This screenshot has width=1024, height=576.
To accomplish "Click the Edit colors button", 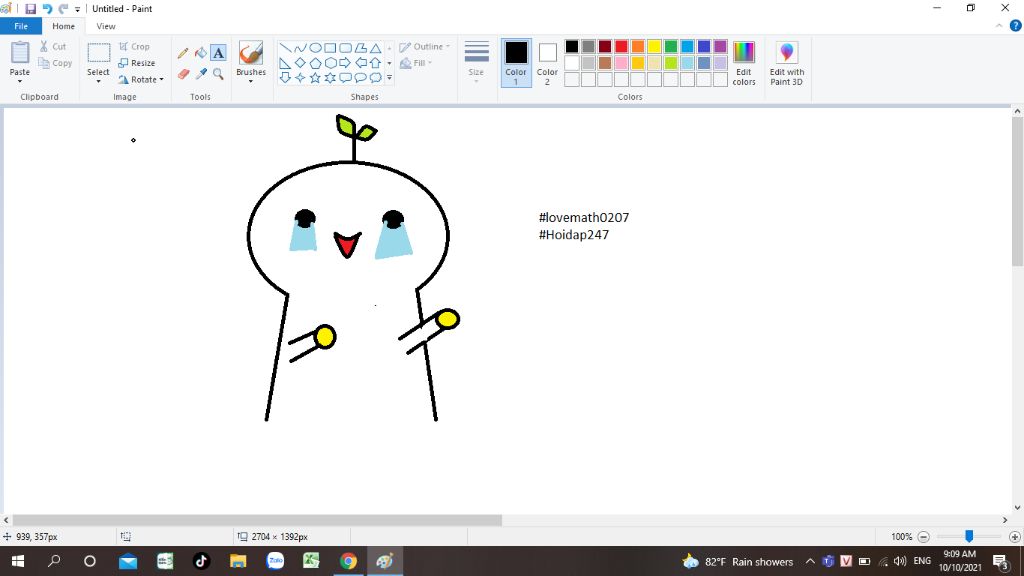I will click(744, 63).
